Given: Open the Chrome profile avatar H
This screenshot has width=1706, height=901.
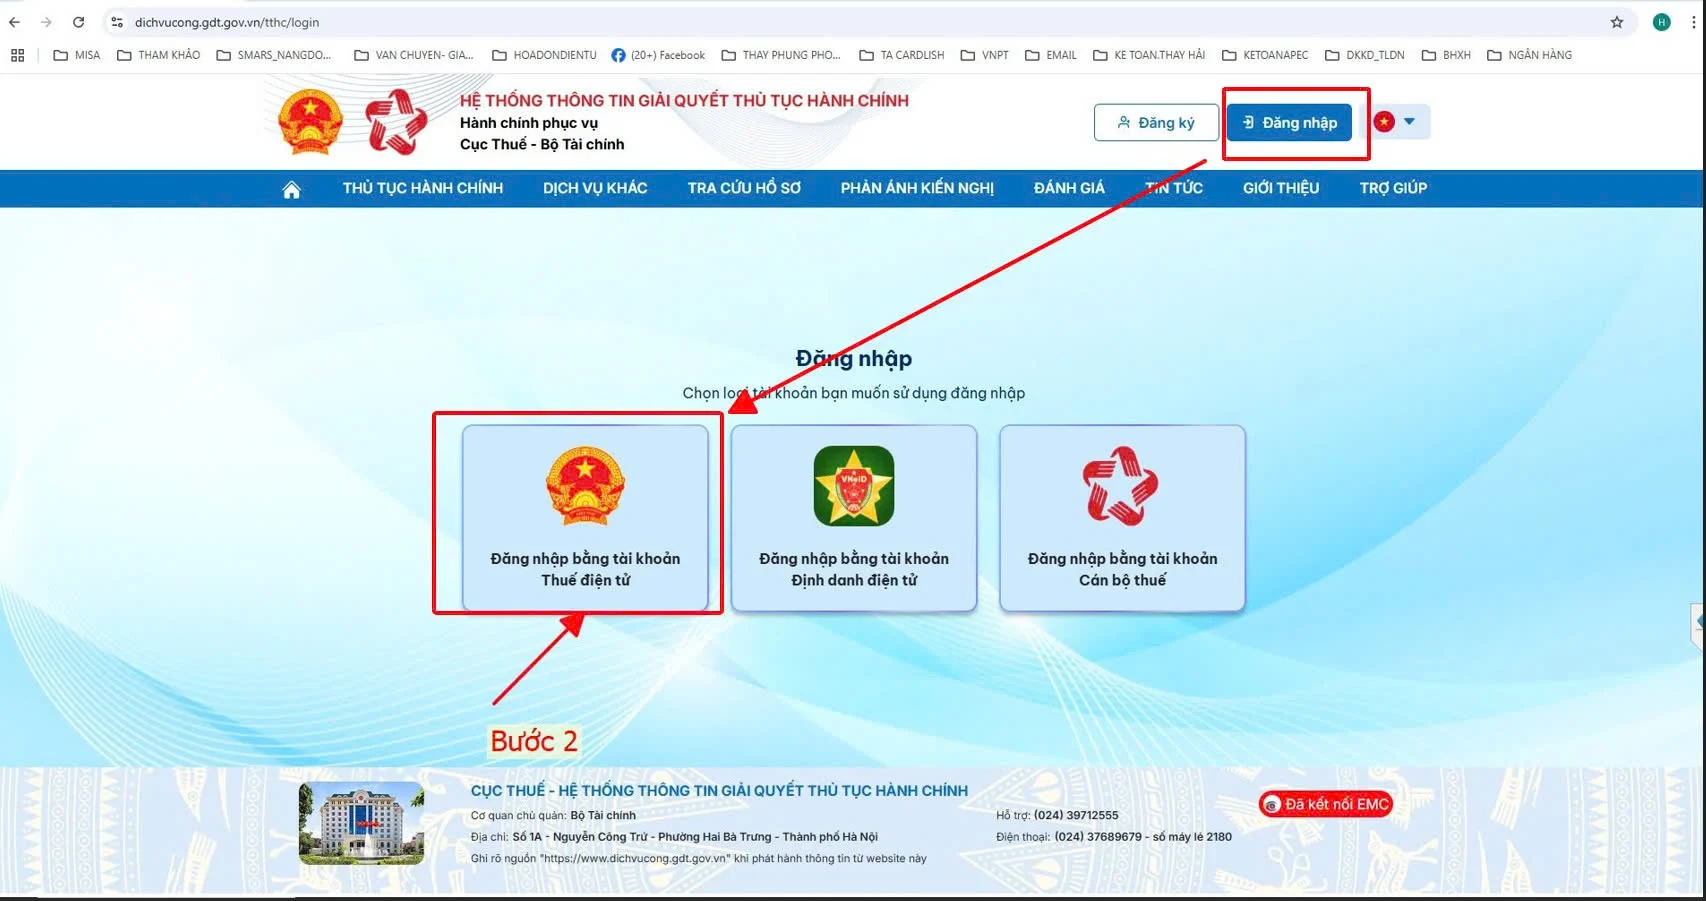Looking at the screenshot, I should coord(1661,22).
